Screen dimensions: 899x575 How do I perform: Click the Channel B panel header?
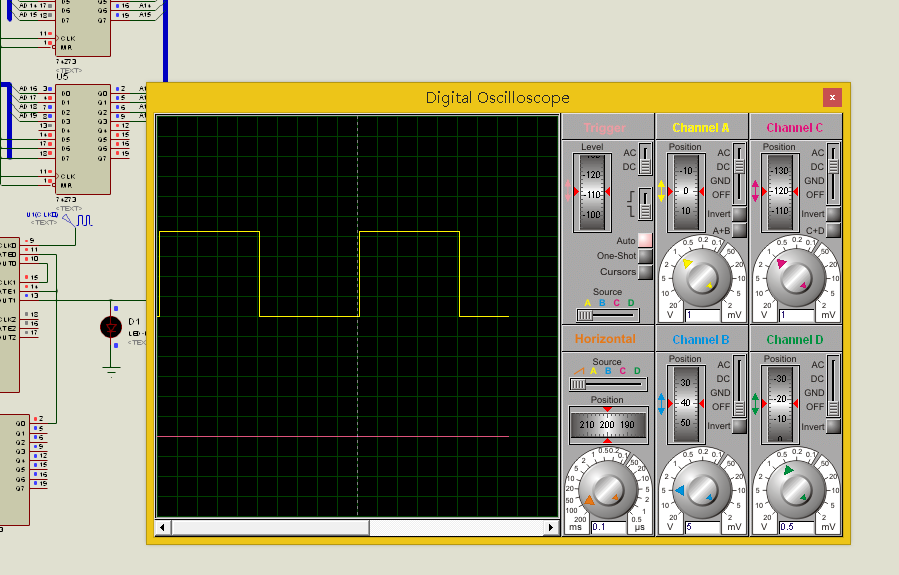pyautogui.click(x=701, y=339)
